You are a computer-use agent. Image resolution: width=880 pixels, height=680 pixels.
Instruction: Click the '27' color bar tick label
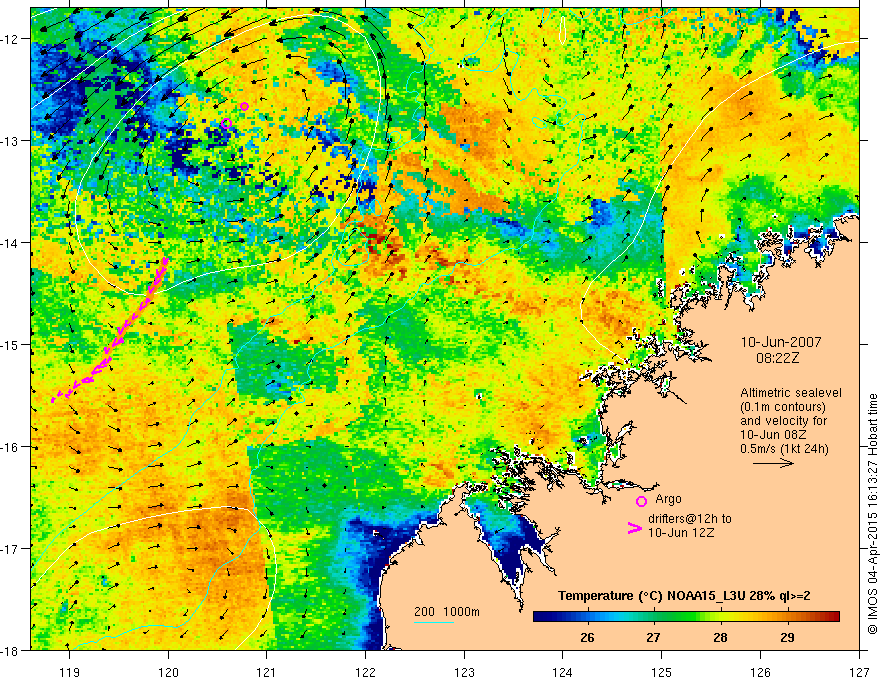pos(653,638)
